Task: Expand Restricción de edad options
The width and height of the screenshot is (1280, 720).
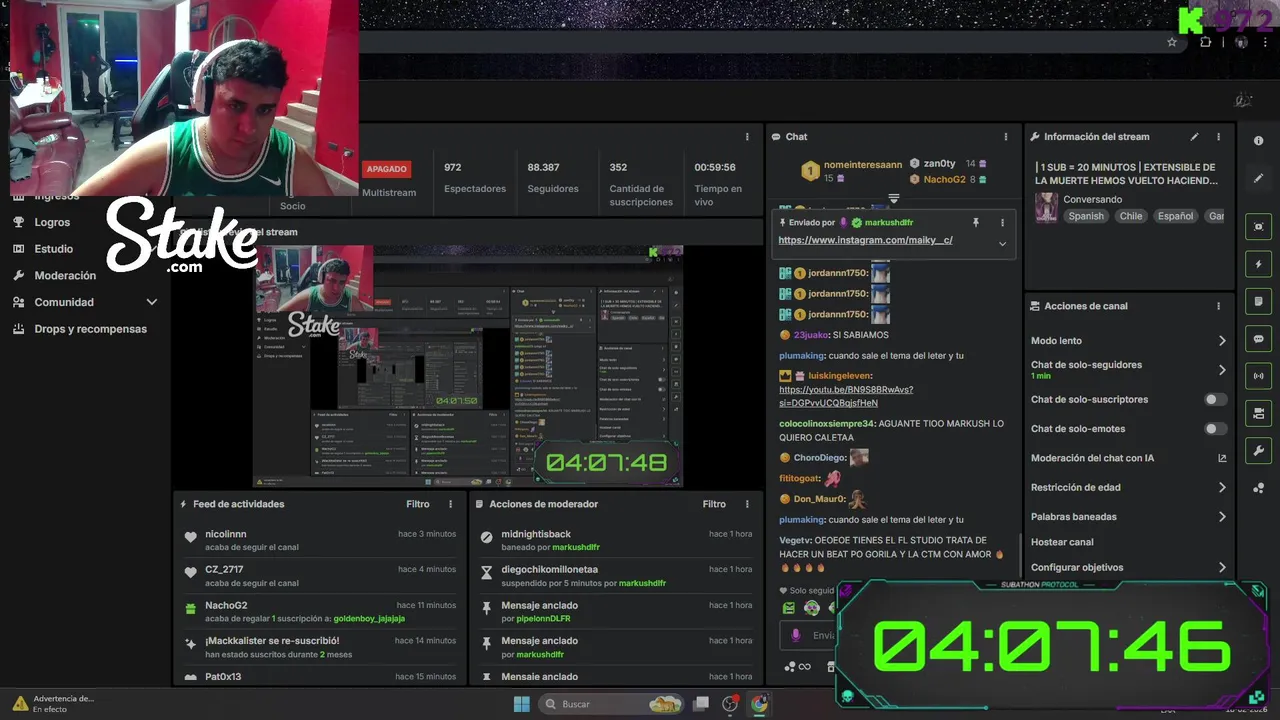Action: tap(1222, 487)
